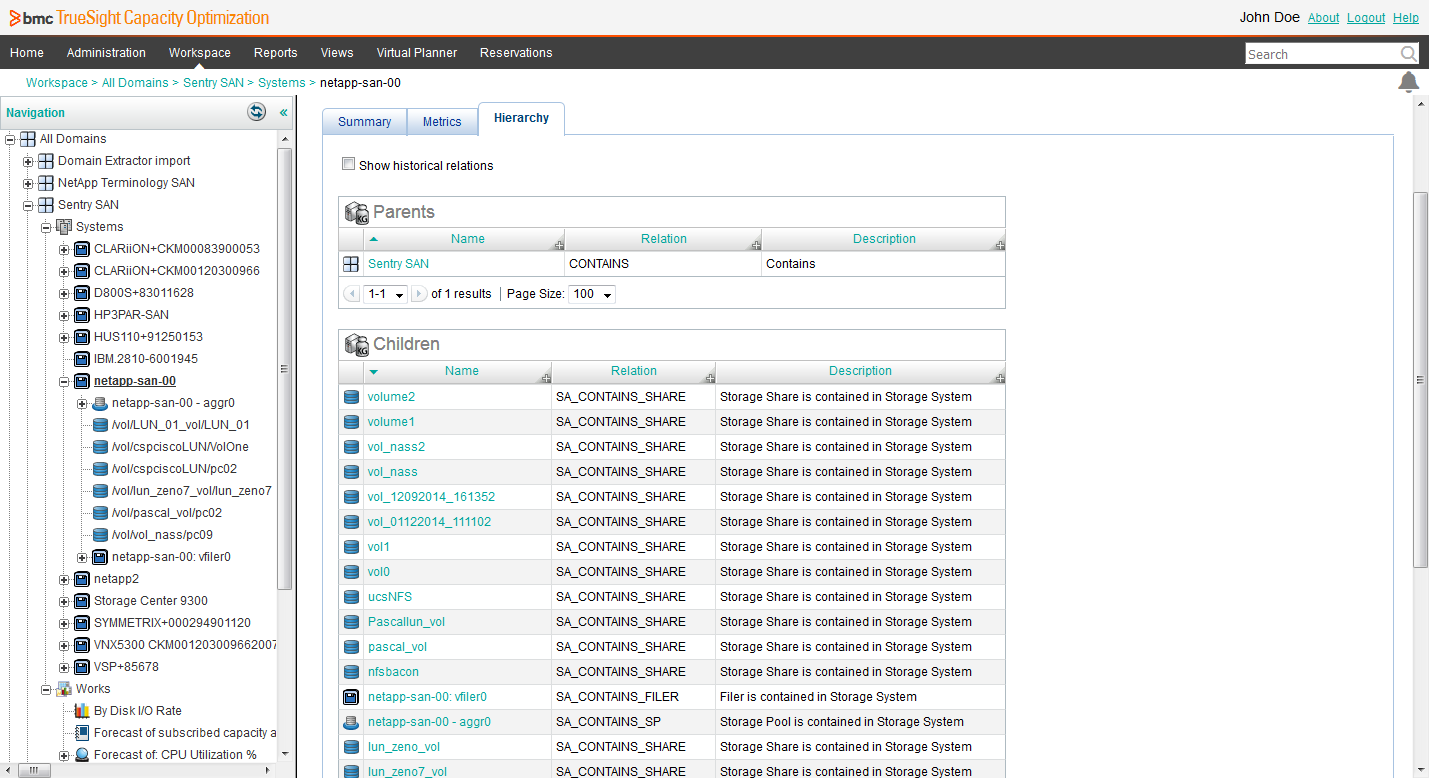
Task: Click the Pascallun_vol share icon
Action: click(x=351, y=622)
